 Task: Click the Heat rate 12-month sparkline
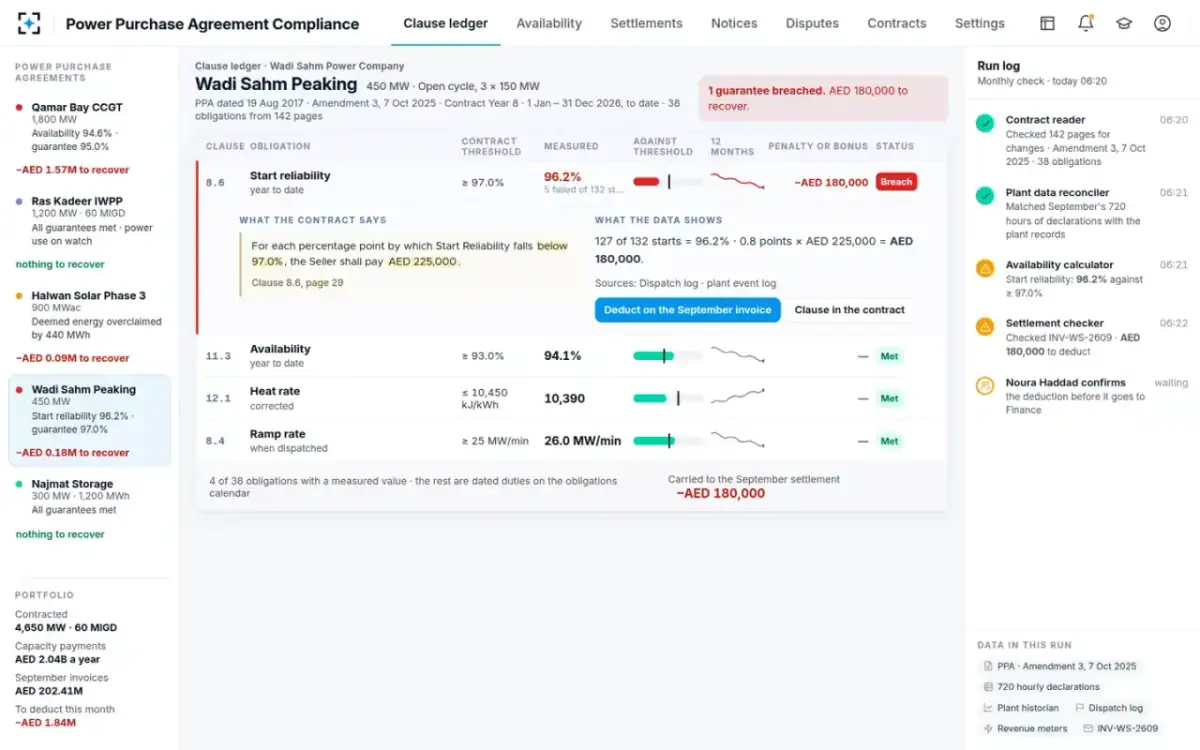[737, 397]
